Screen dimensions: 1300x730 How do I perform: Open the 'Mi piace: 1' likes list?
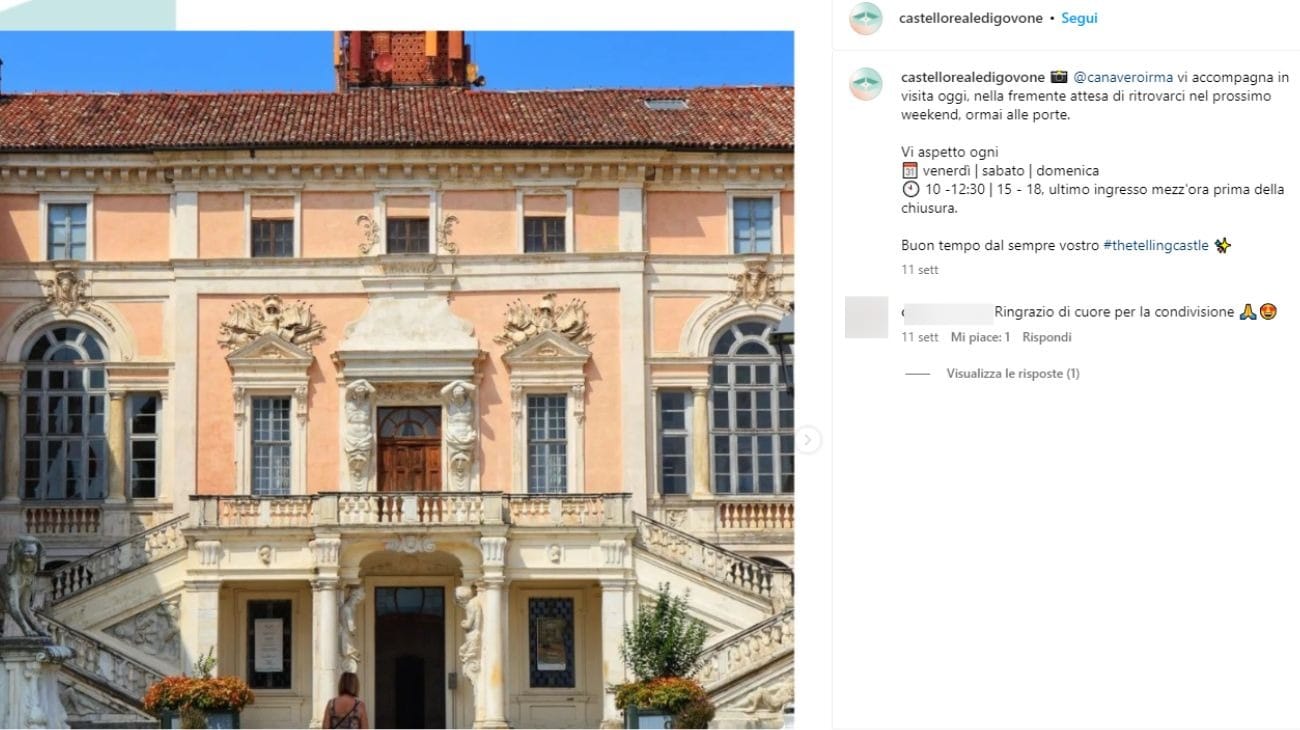point(980,337)
